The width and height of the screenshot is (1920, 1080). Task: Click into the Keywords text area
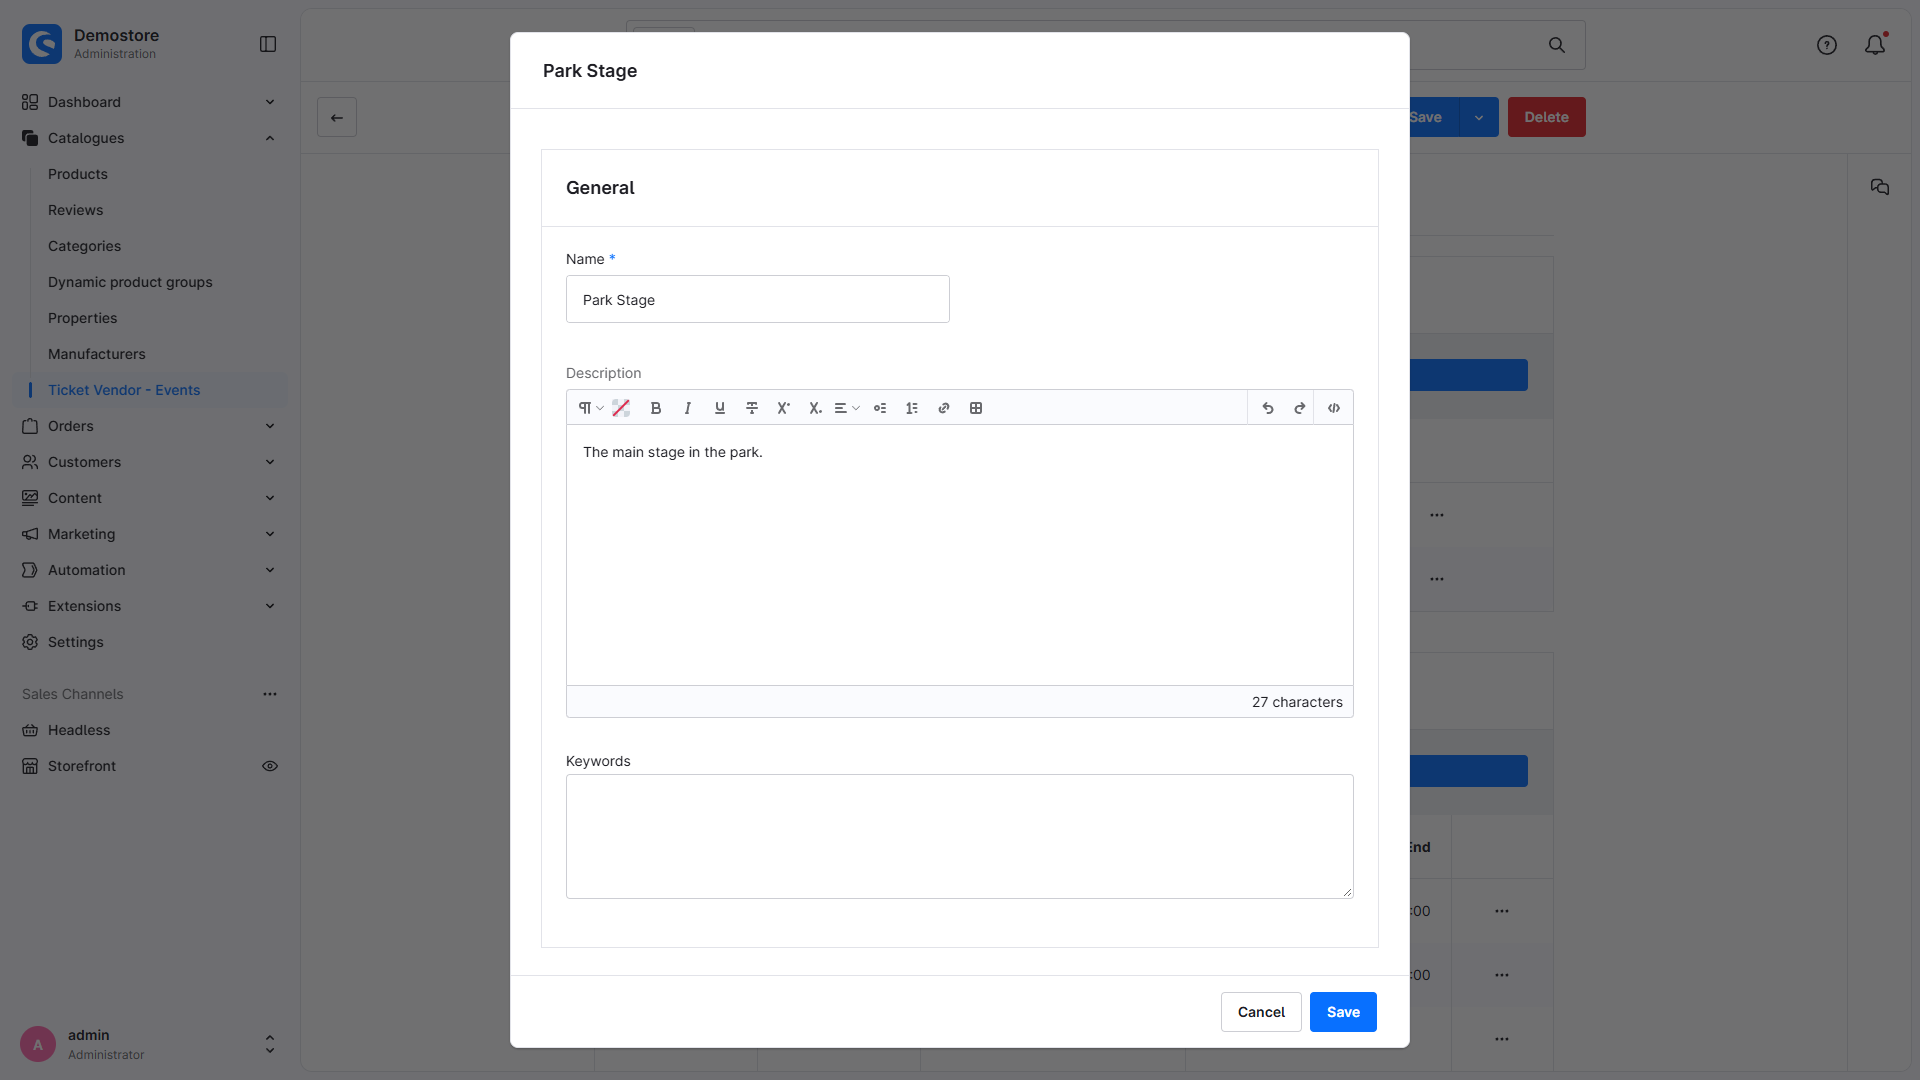(960, 836)
